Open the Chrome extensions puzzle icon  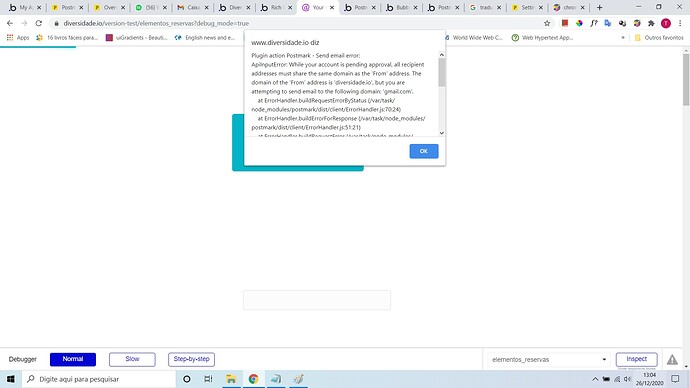pyautogui.click(x=651, y=23)
